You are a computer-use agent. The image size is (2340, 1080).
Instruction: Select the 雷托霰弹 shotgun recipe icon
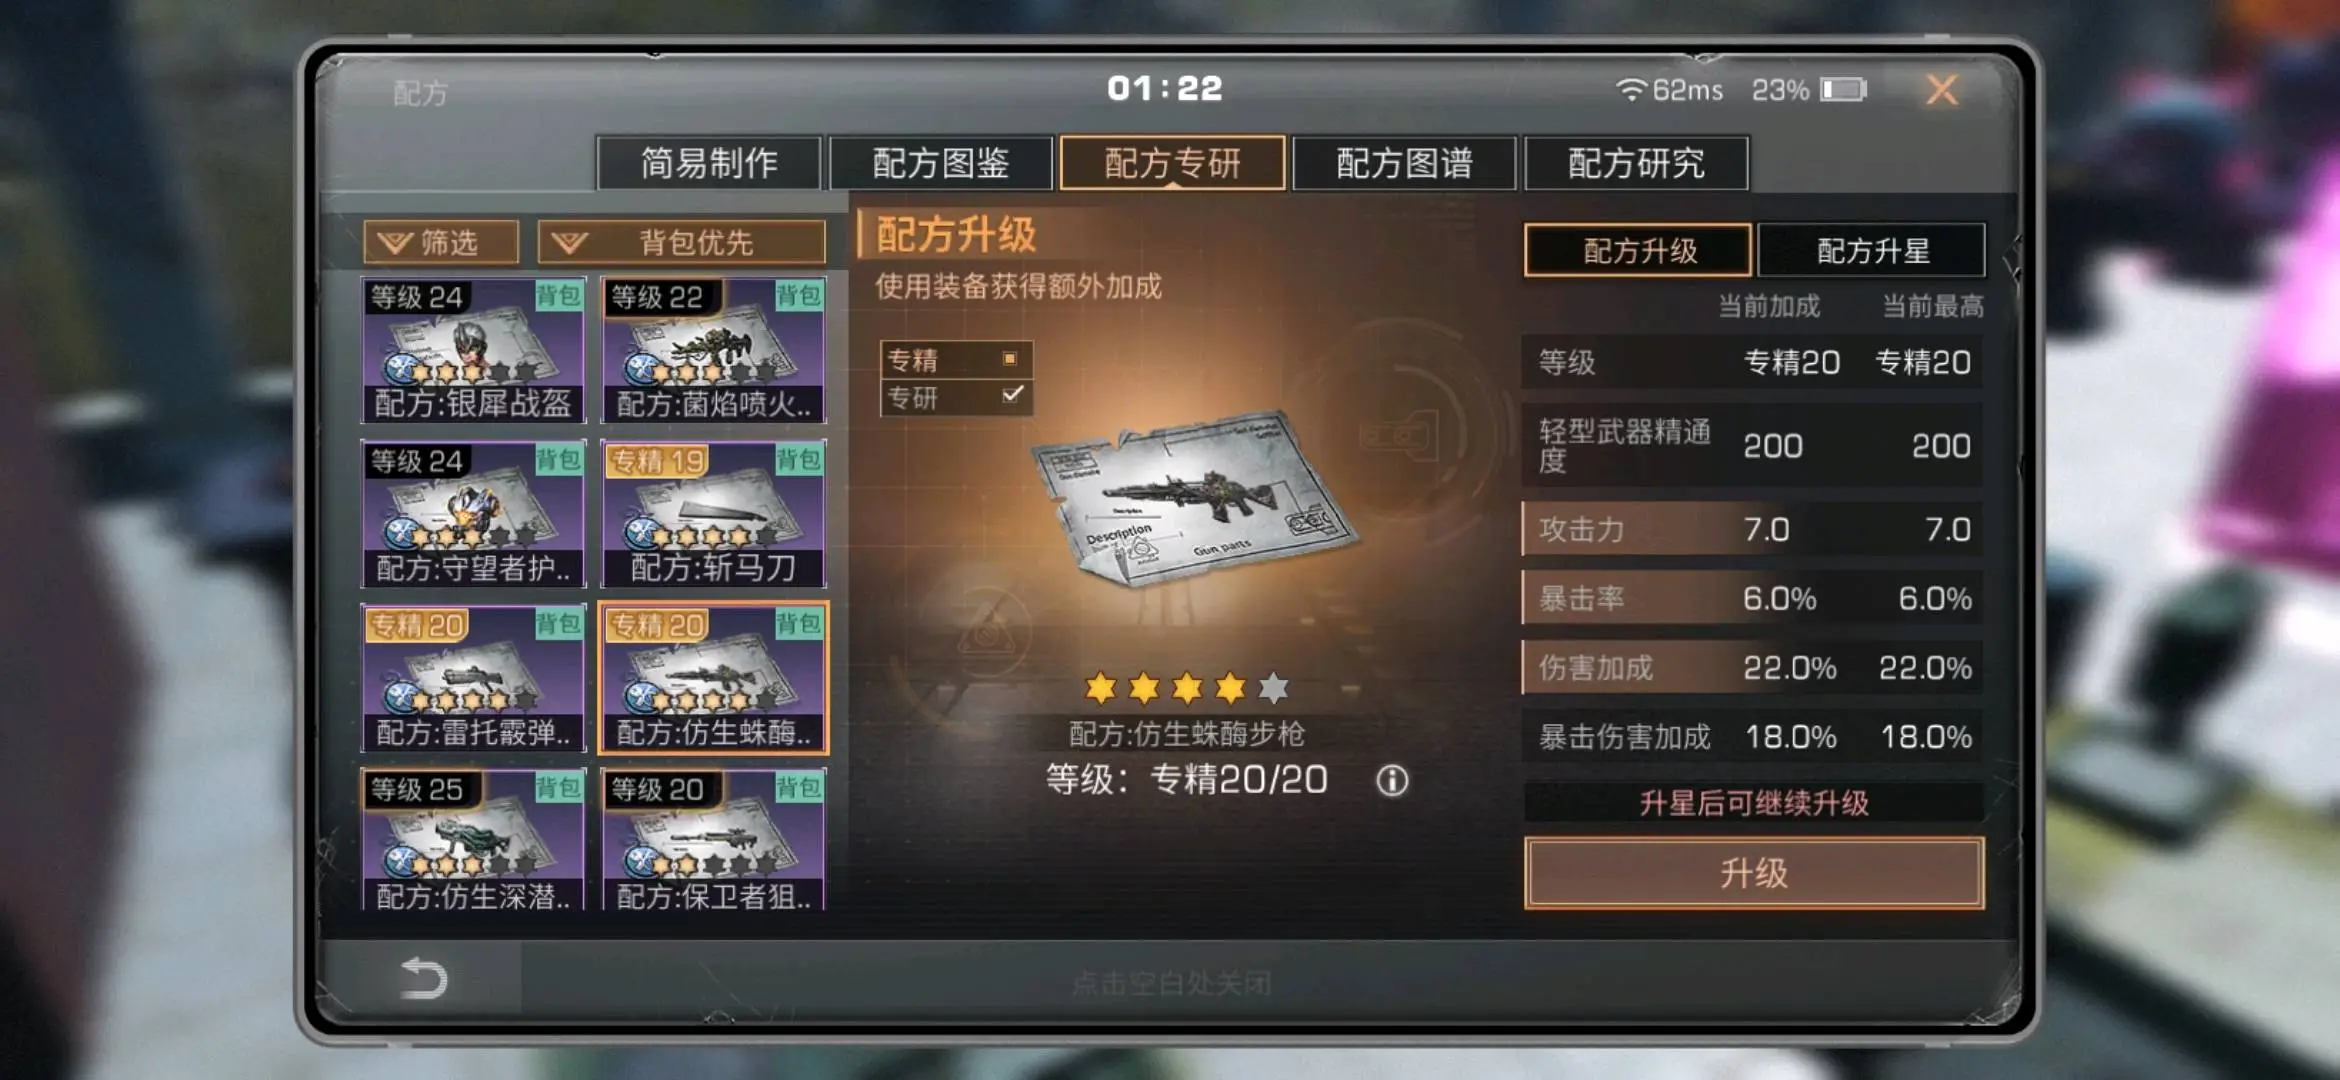[473, 678]
